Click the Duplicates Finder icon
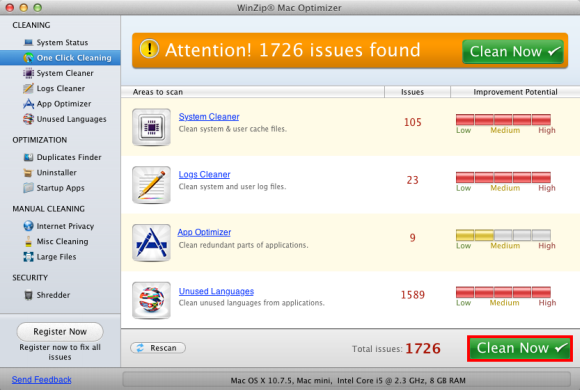This screenshot has width=580, height=390. (x=28, y=157)
